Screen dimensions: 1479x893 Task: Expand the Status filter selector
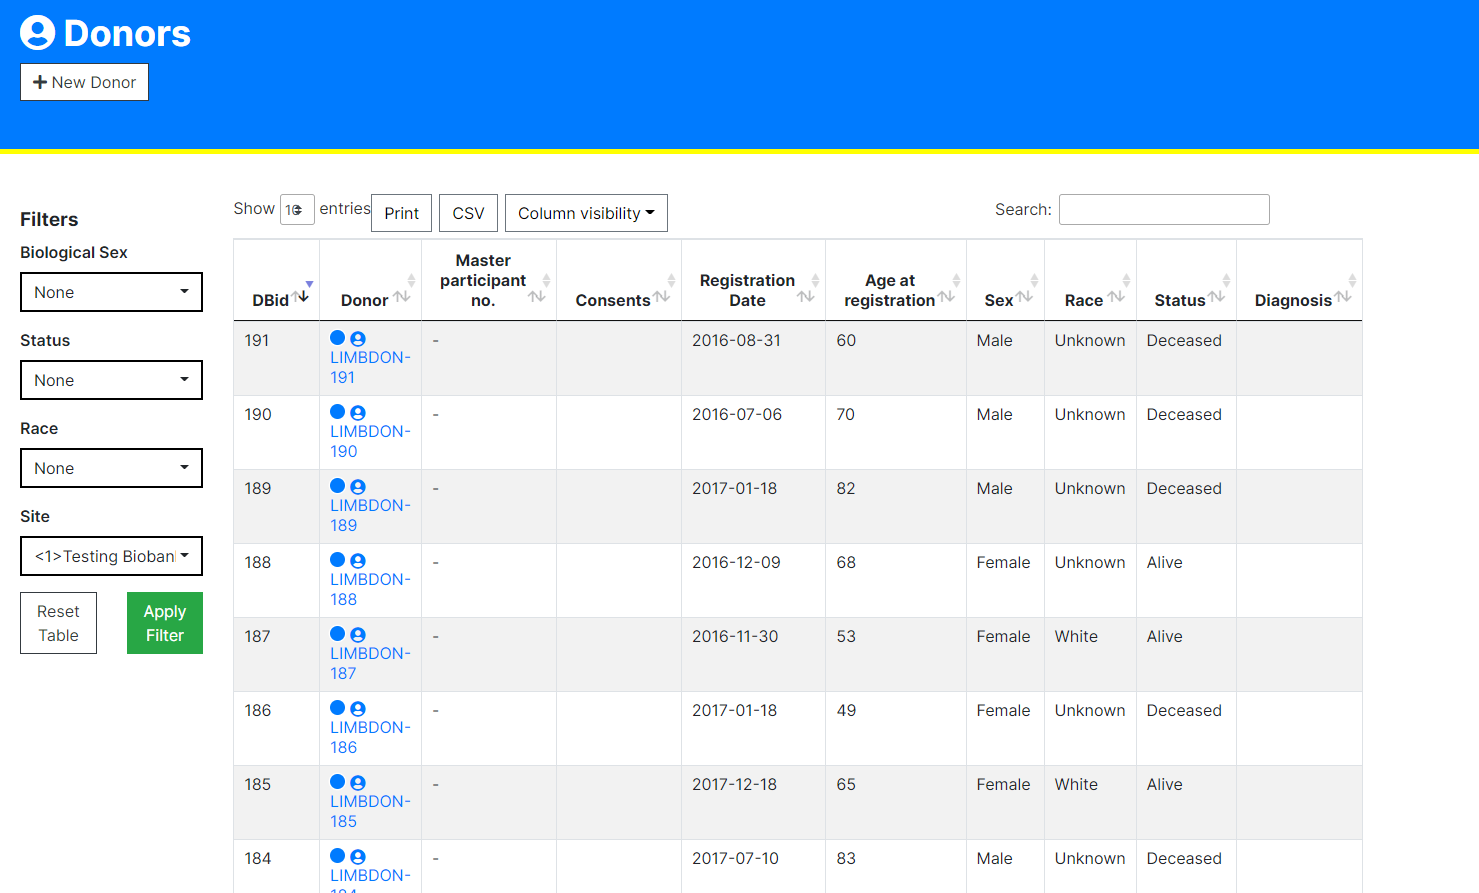coord(111,379)
